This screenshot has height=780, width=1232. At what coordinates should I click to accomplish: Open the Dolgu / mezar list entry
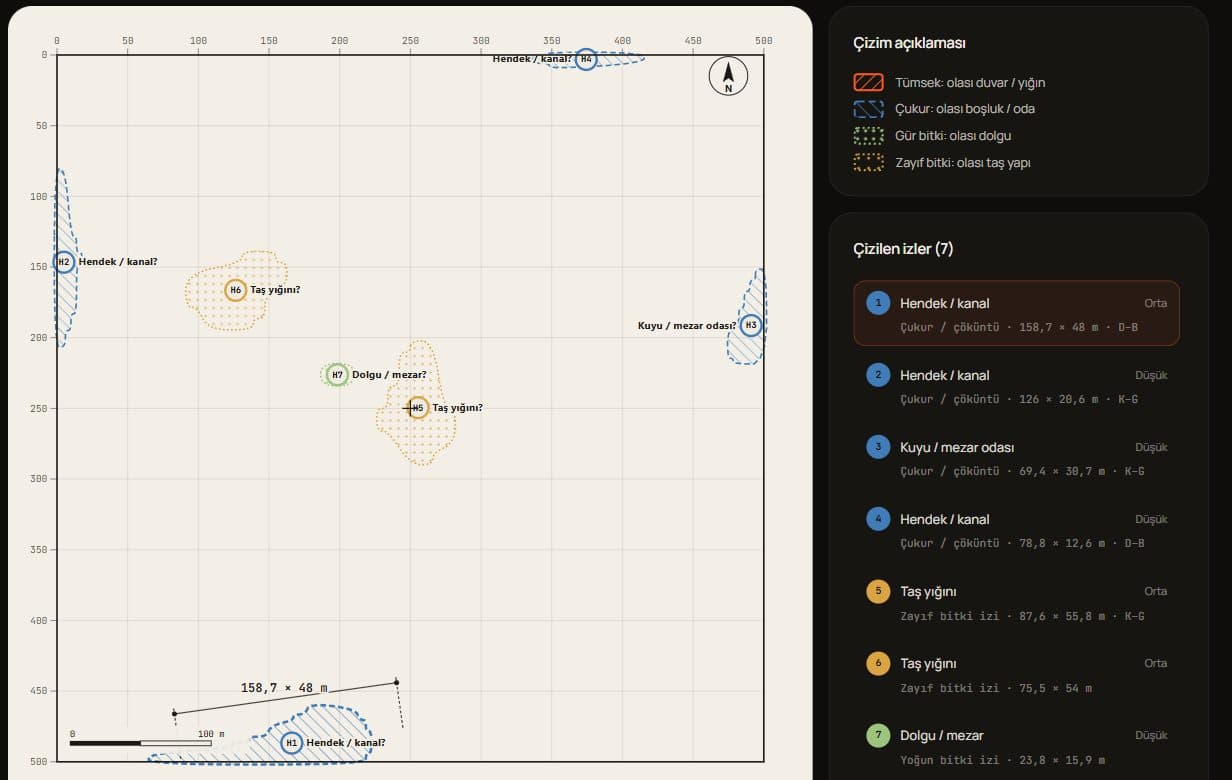coord(1016,745)
